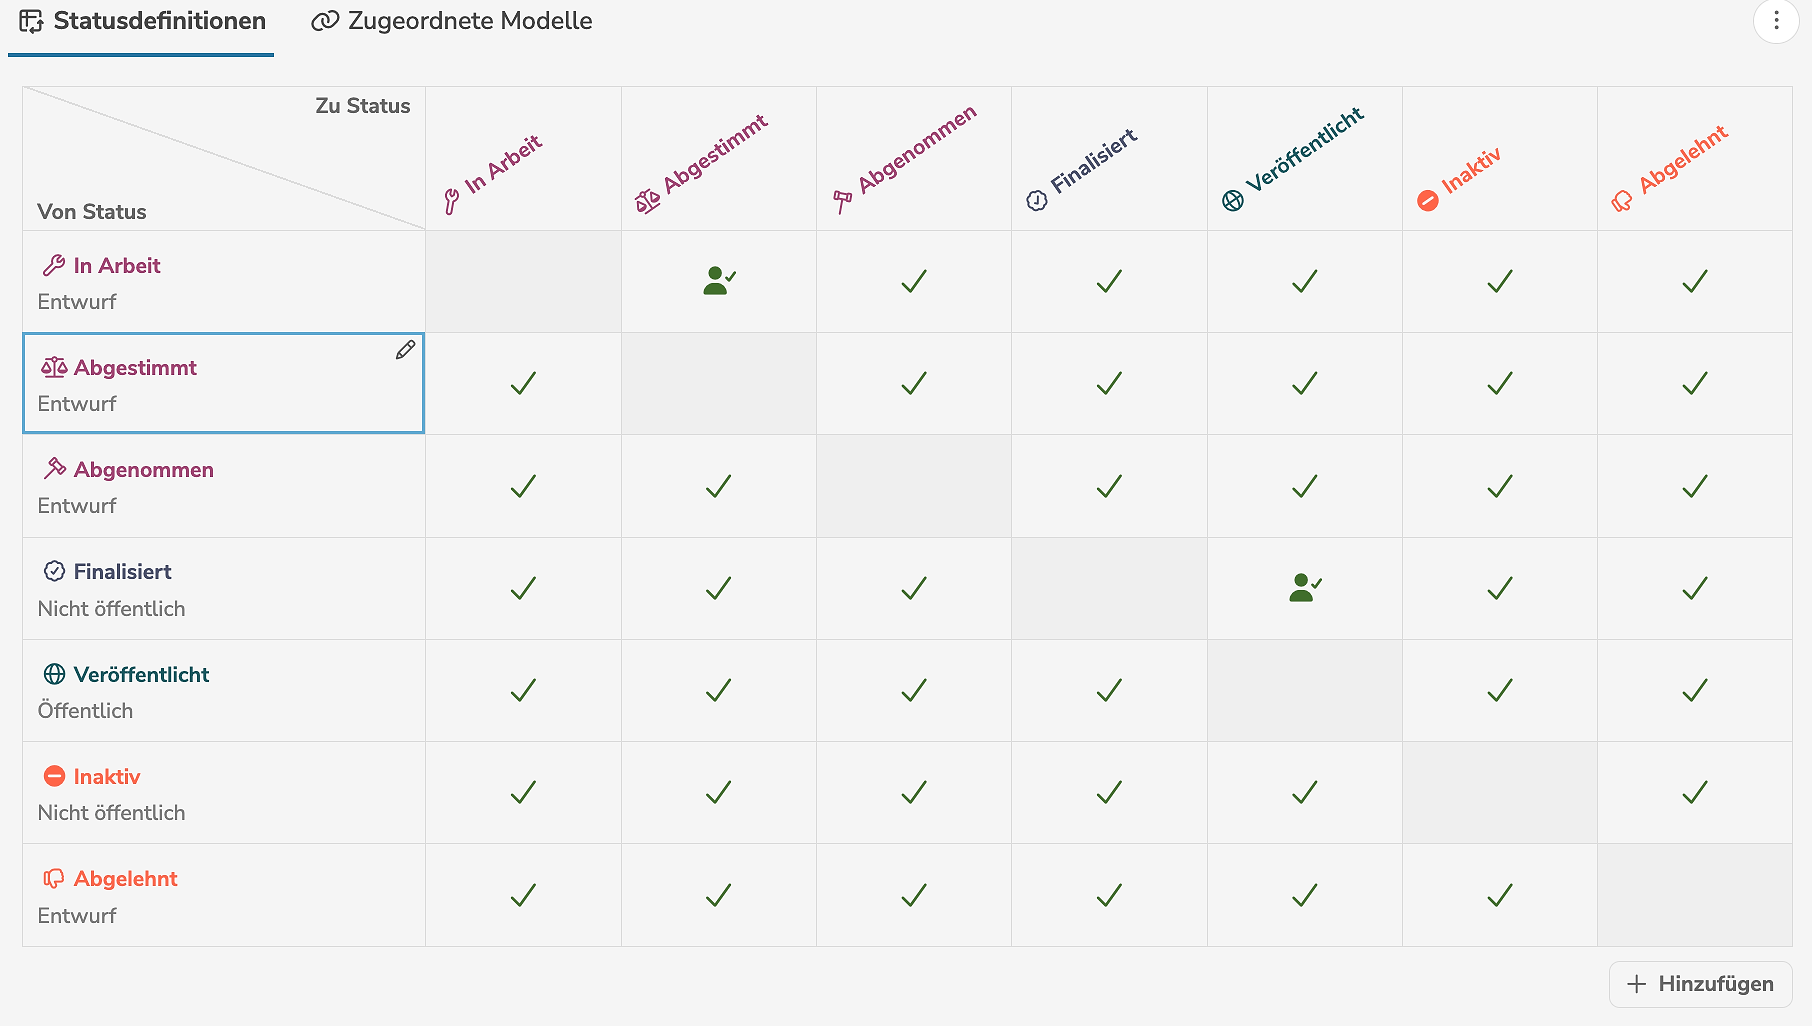Select the approval icon from 'Finalisiert' to 'Veröffentlicht'
This screenshot has height=1026, width=1812.
1304,588
